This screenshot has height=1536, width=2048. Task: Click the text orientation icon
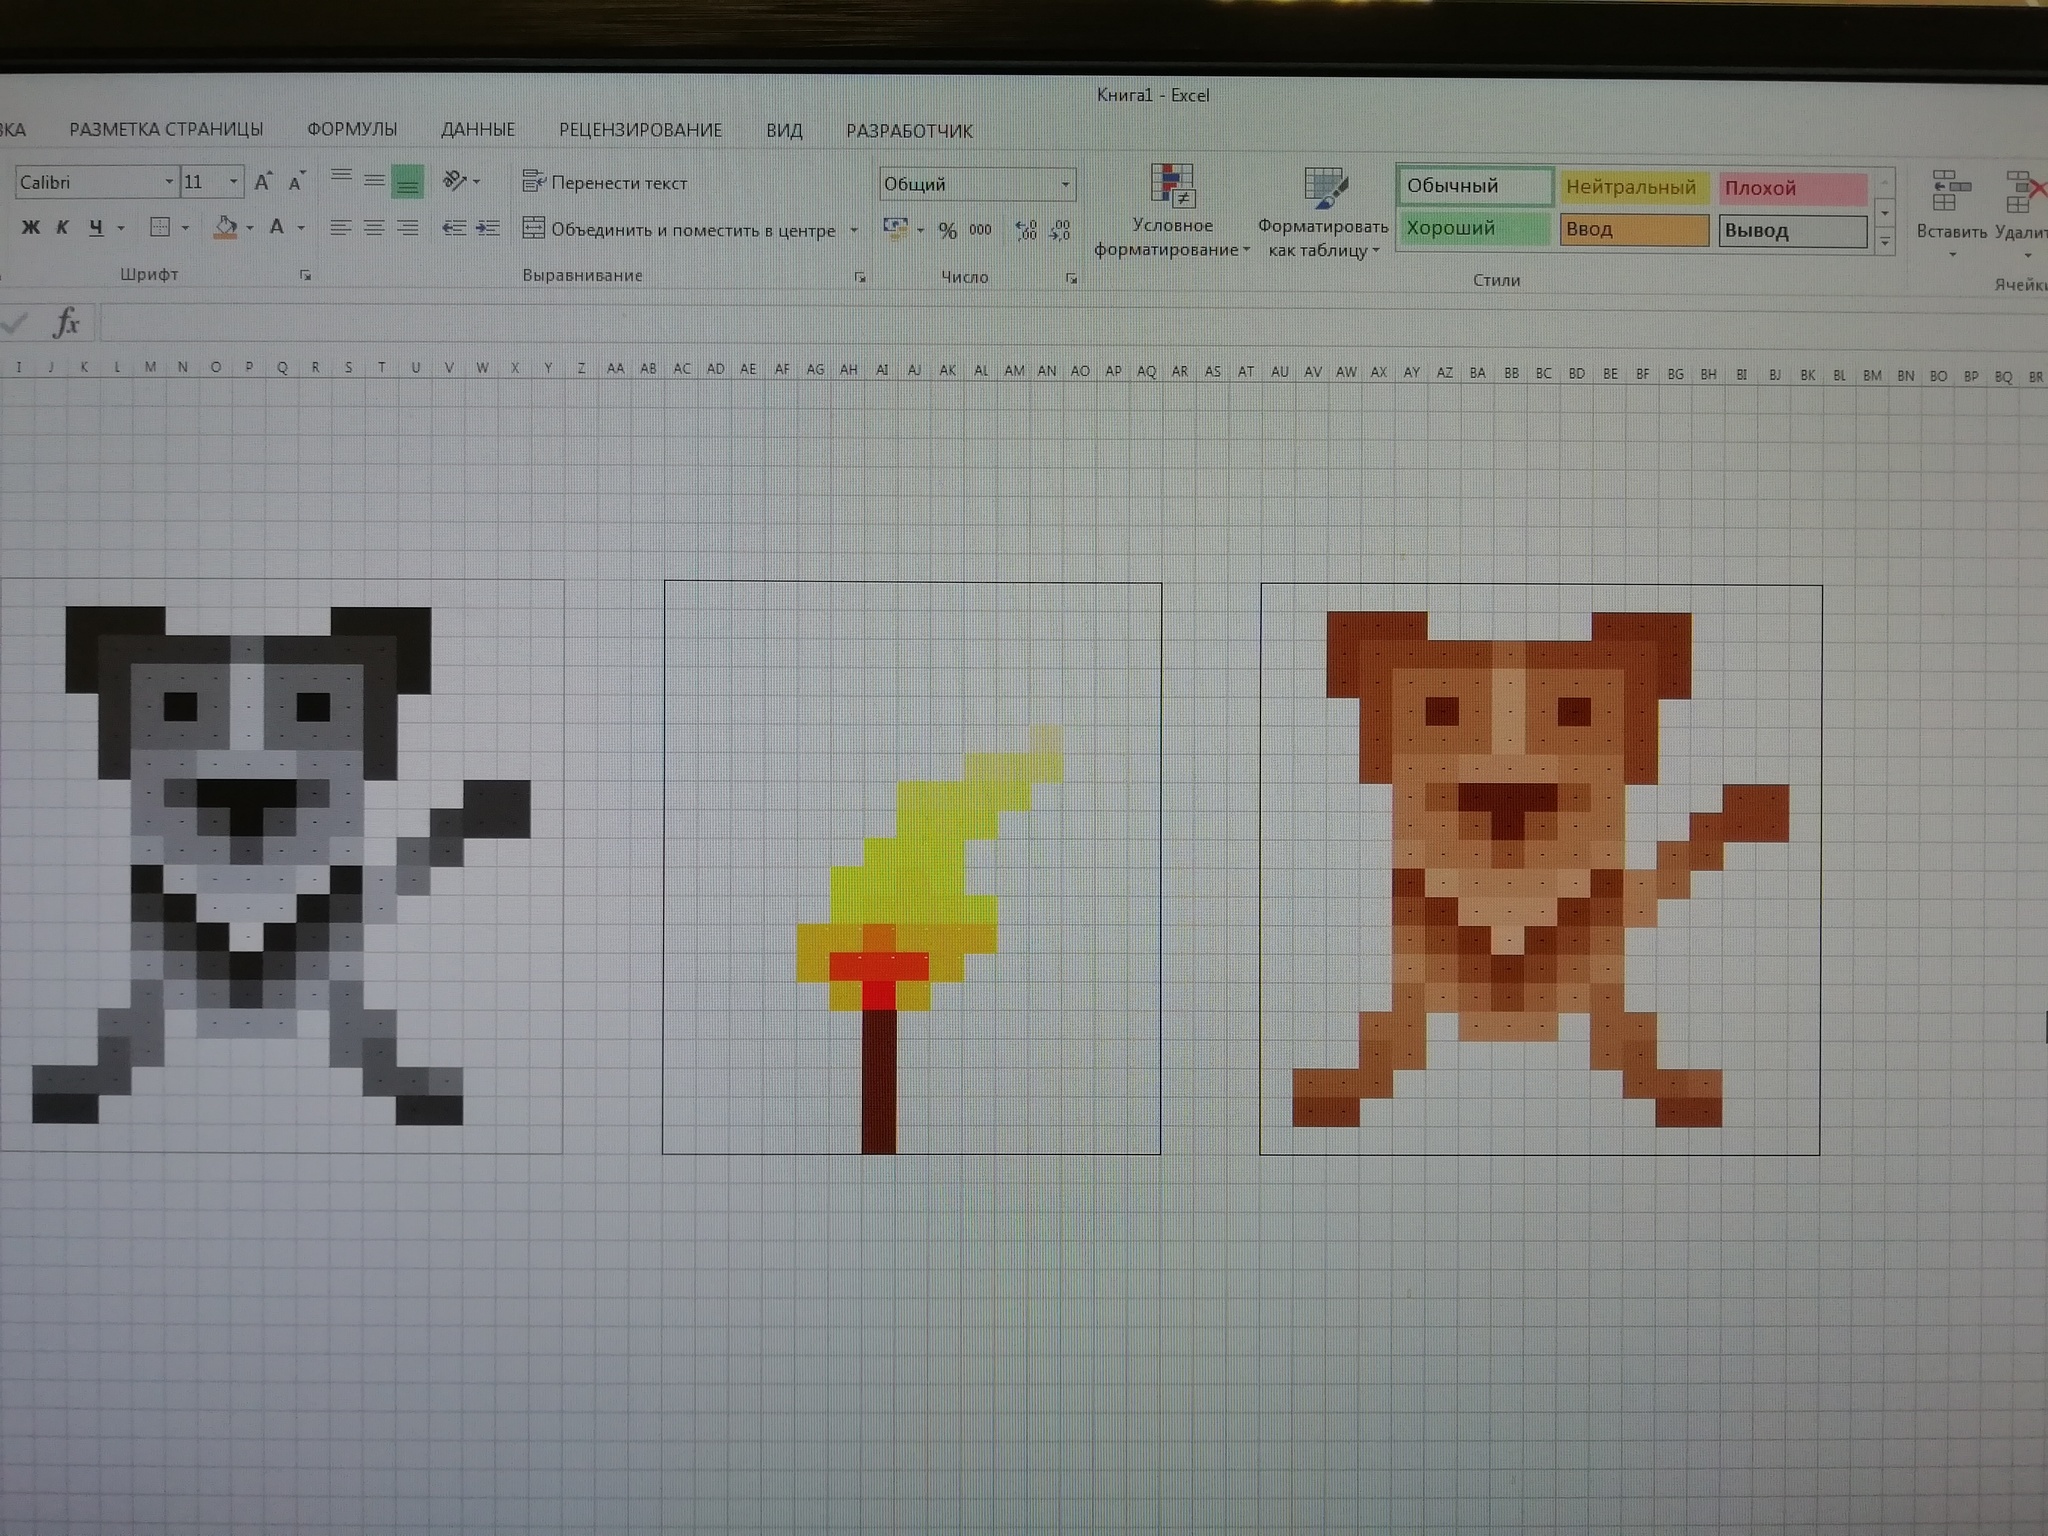click(x=455, y=181)
